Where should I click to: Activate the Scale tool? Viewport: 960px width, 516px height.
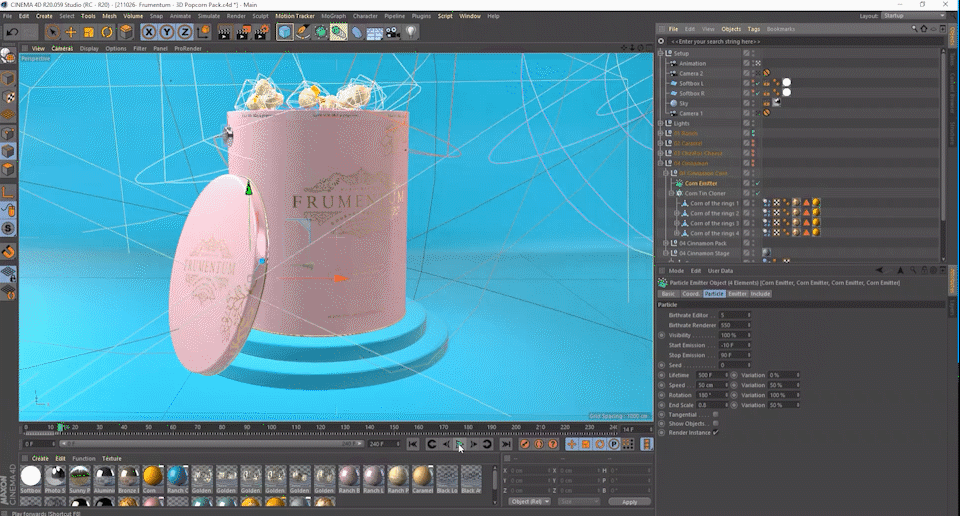point(89,32)
